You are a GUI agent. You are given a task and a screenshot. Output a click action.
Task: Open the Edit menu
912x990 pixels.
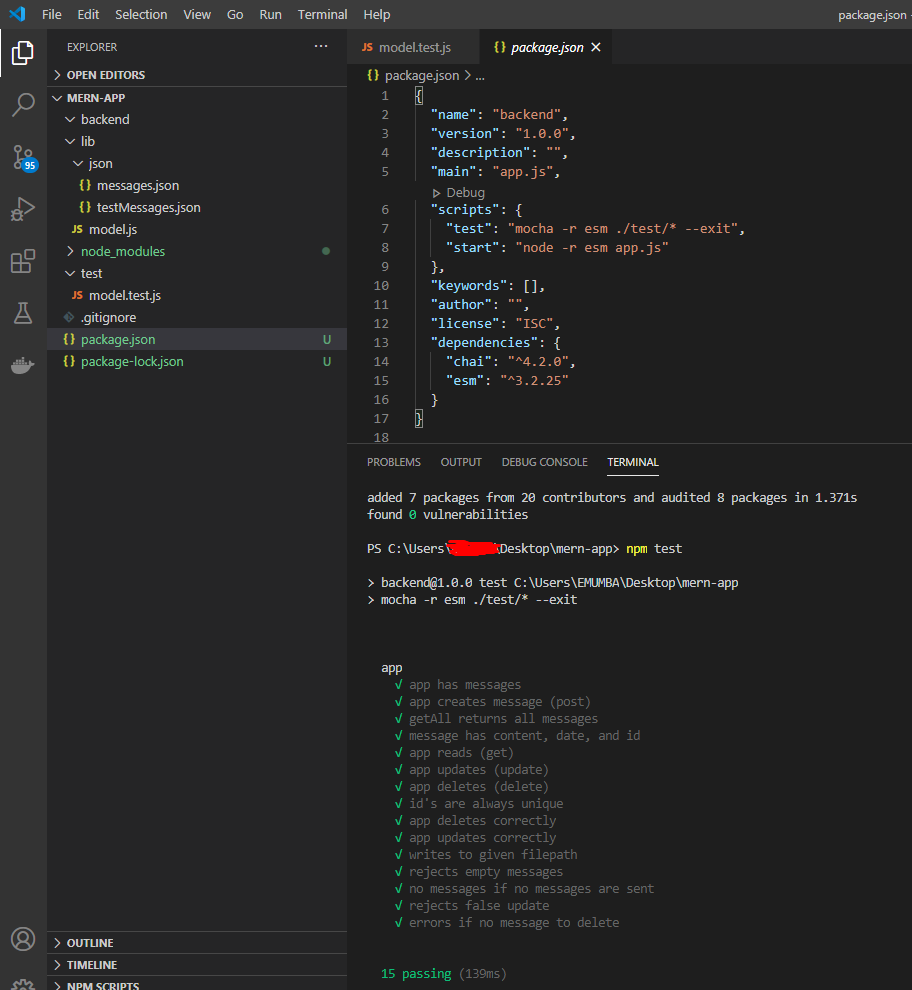tap(88, 14)
